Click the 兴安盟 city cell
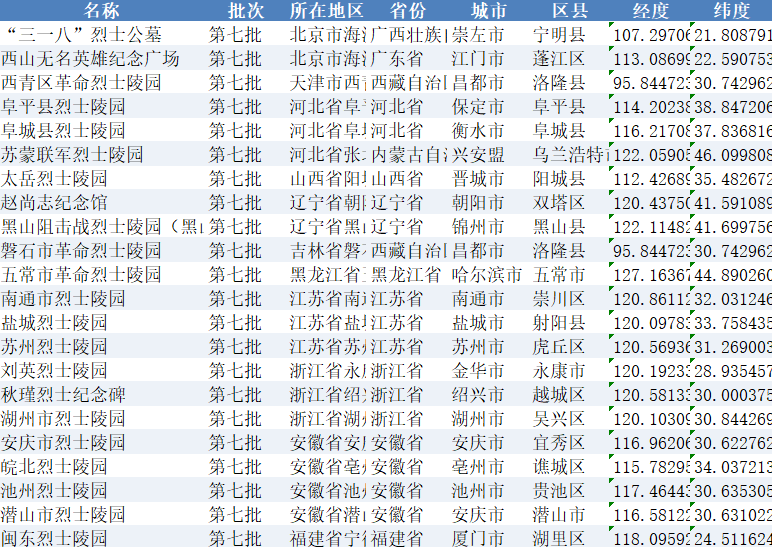This screenshot has height=547, width=772. (478, 155)
